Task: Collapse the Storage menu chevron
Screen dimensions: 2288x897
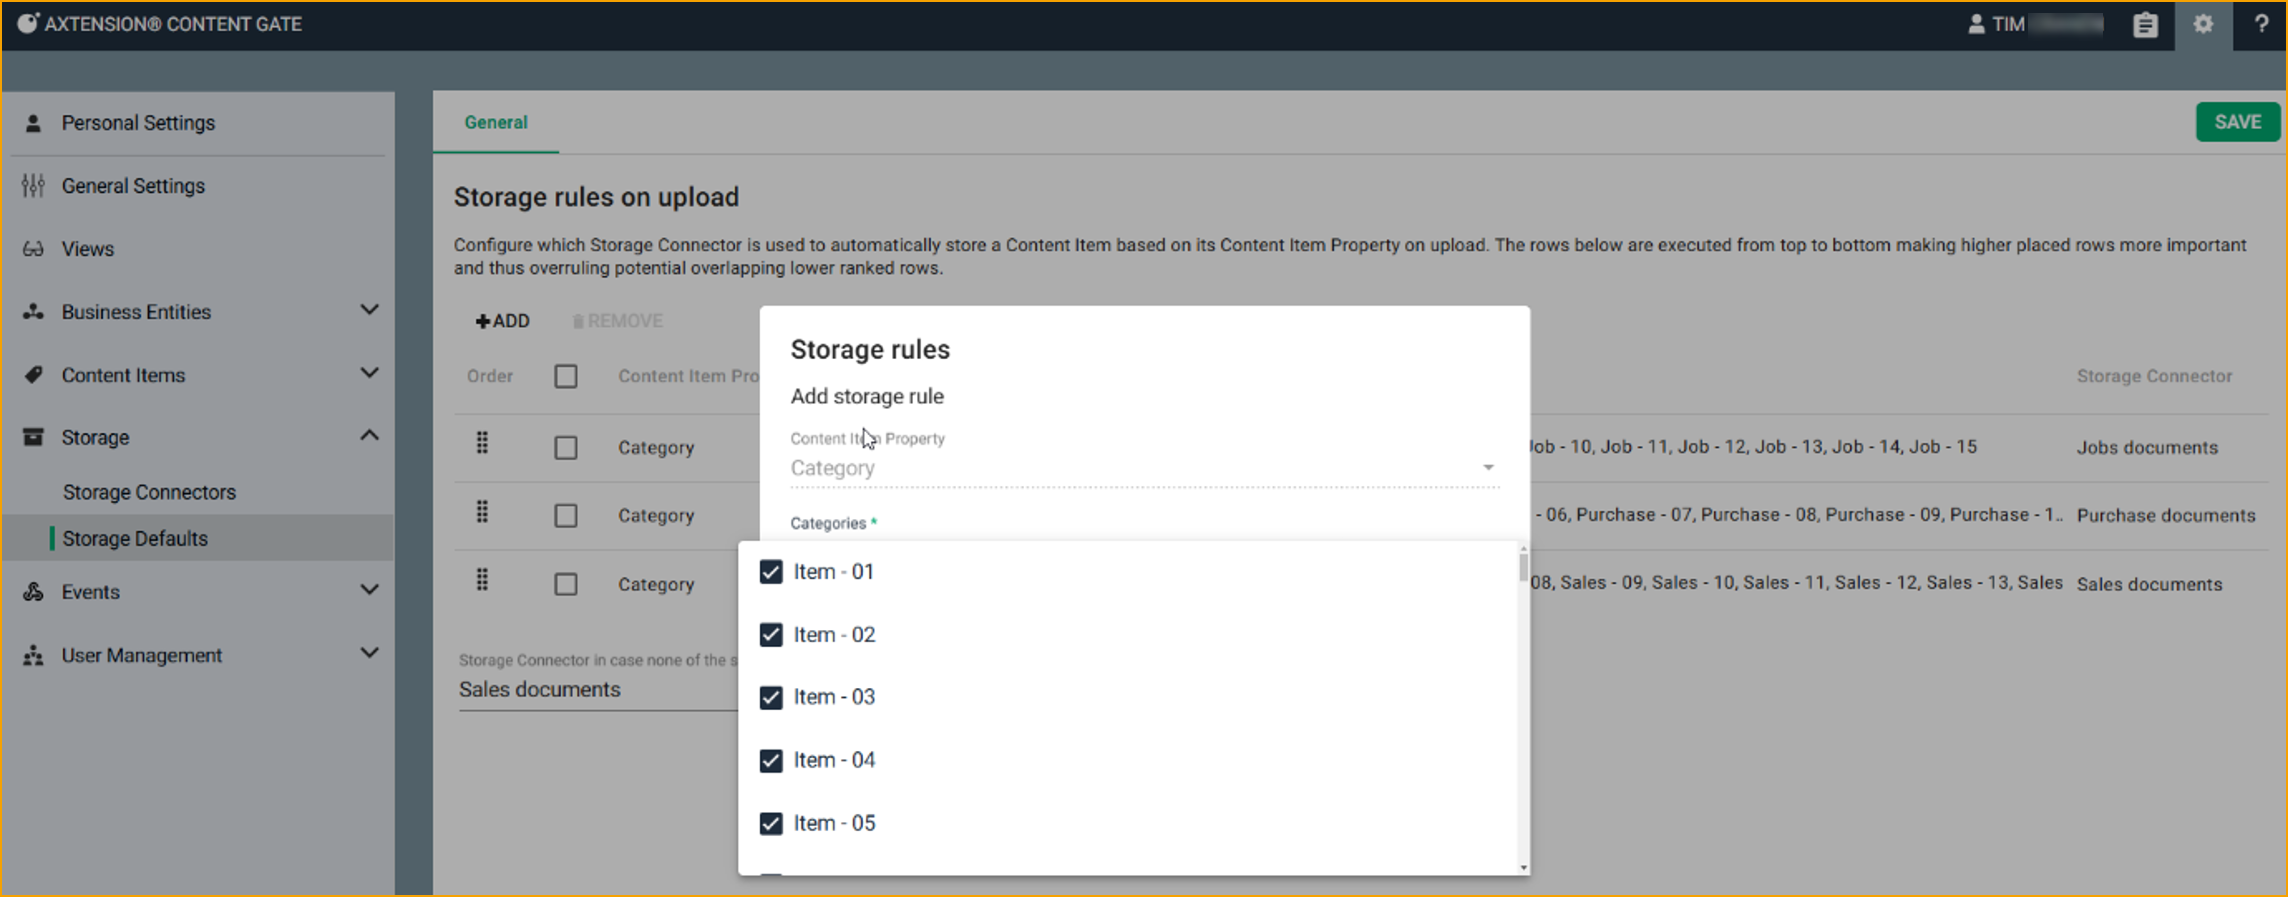Action: point(369,435)
